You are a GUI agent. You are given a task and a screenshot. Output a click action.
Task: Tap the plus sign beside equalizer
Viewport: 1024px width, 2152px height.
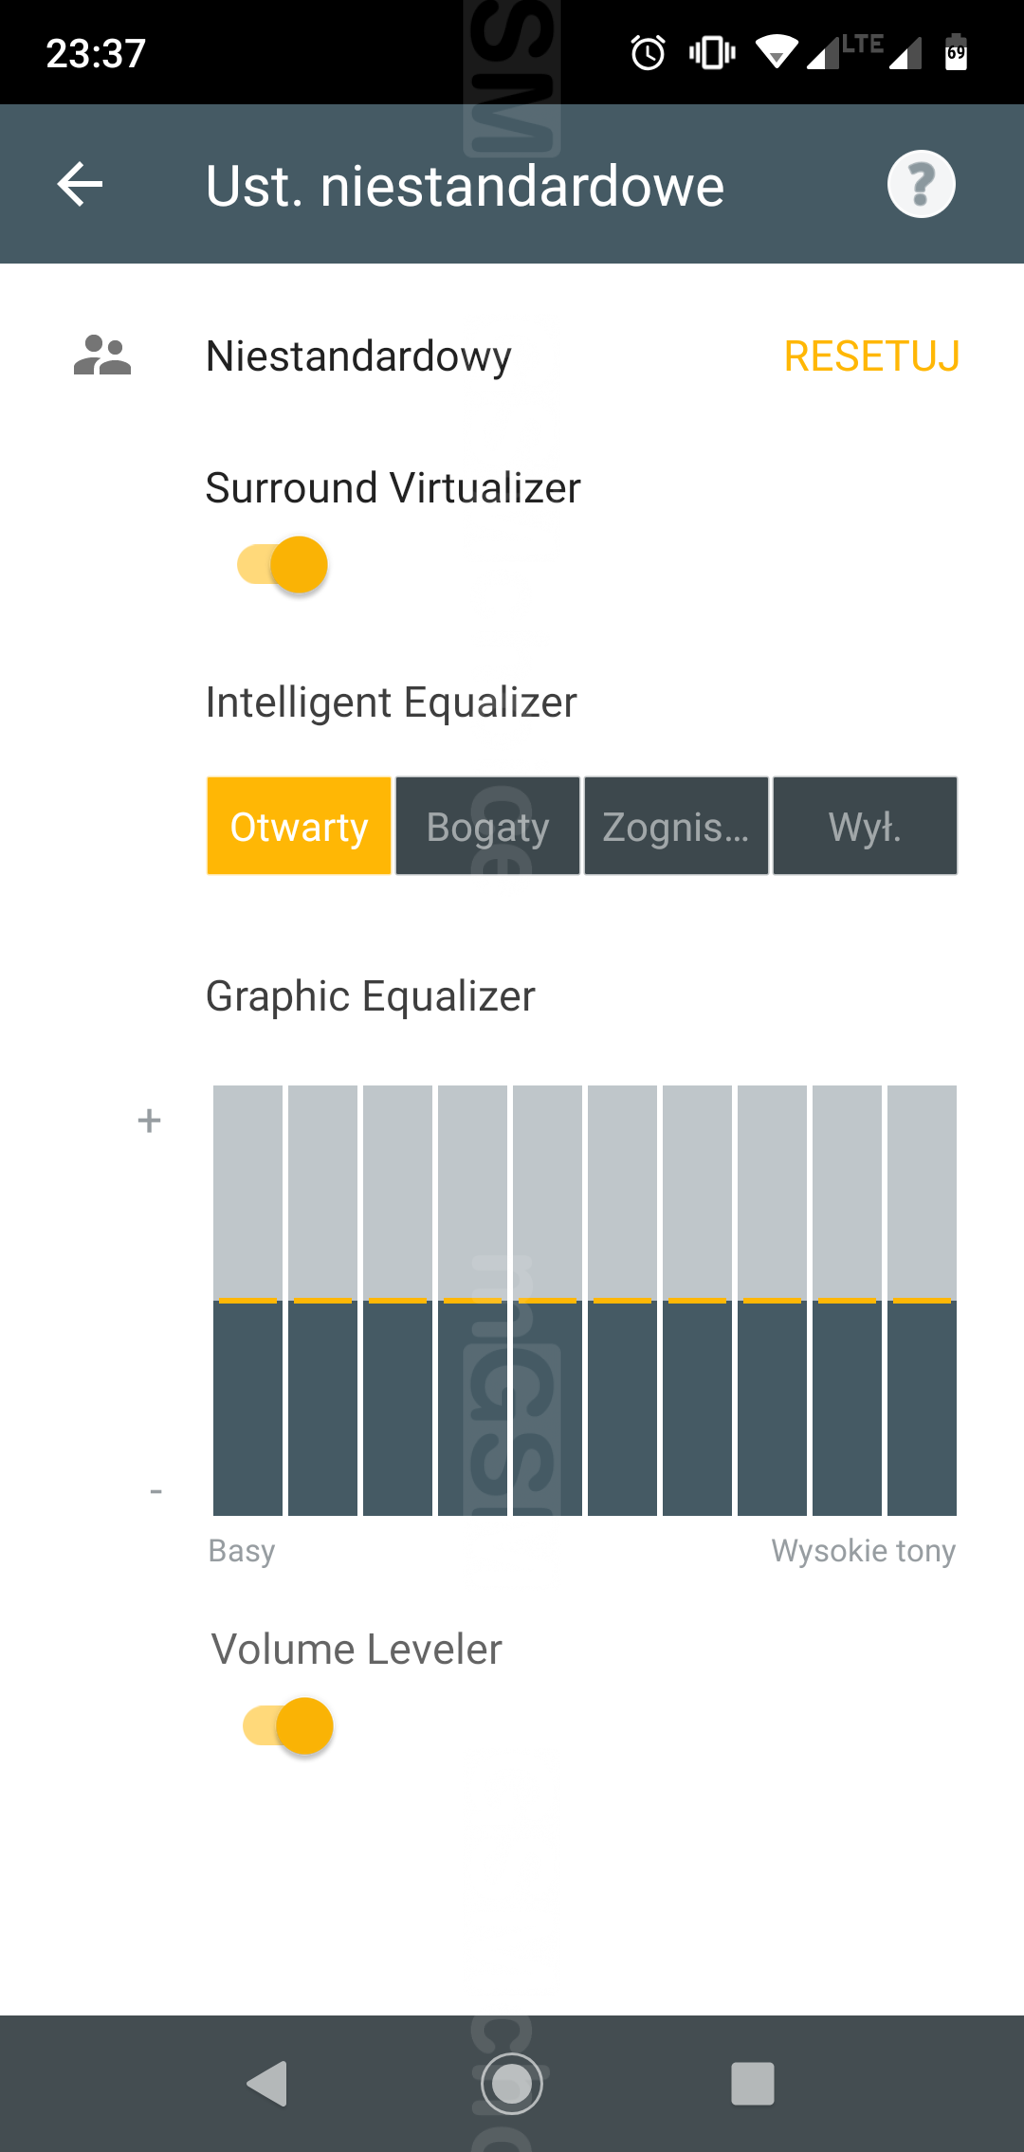click(x=149, y=1120)
